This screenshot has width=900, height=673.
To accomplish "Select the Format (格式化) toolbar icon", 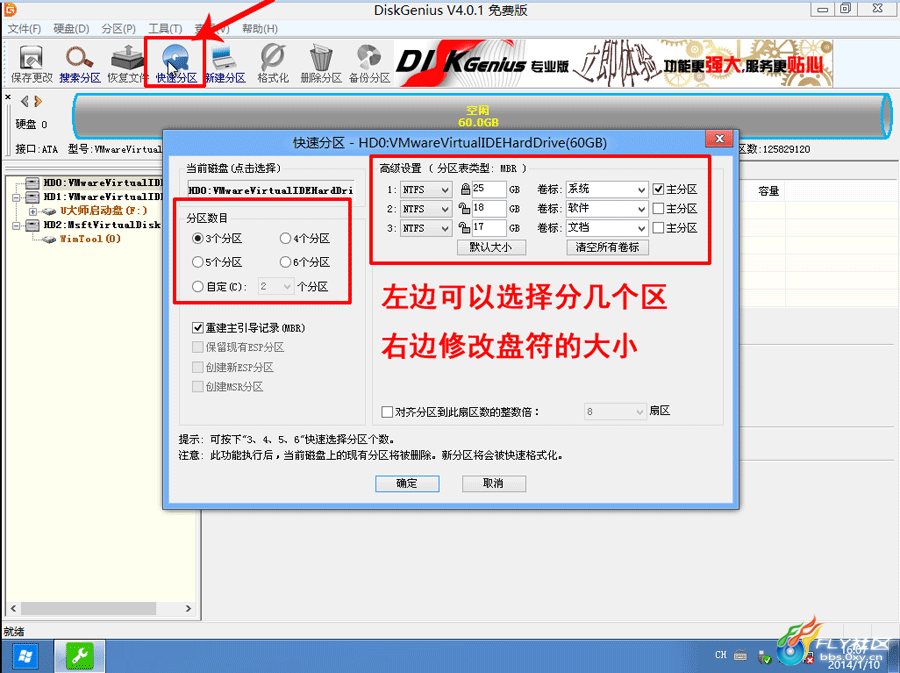I will pos(273,63).
